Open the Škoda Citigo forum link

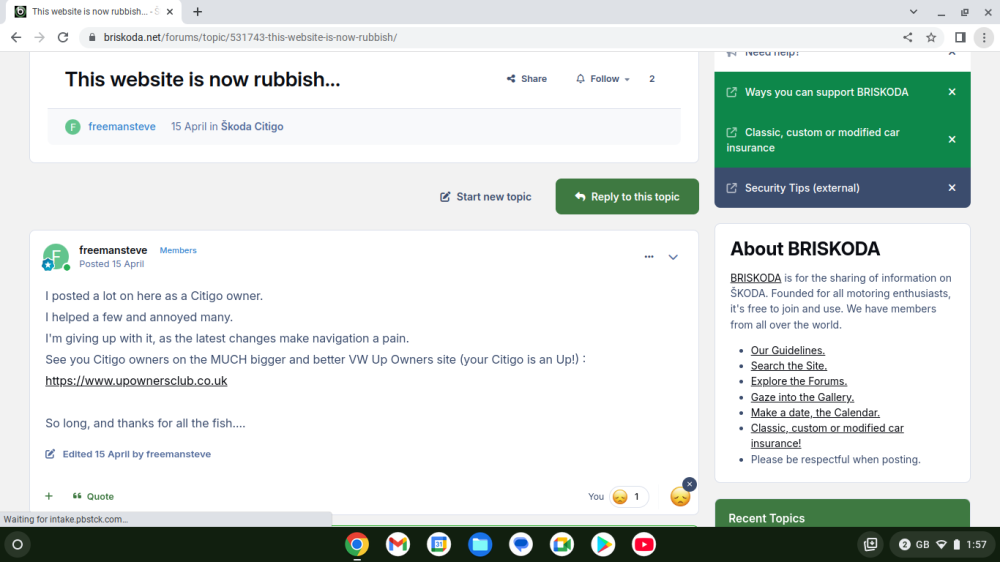click(x=252, y=126)
